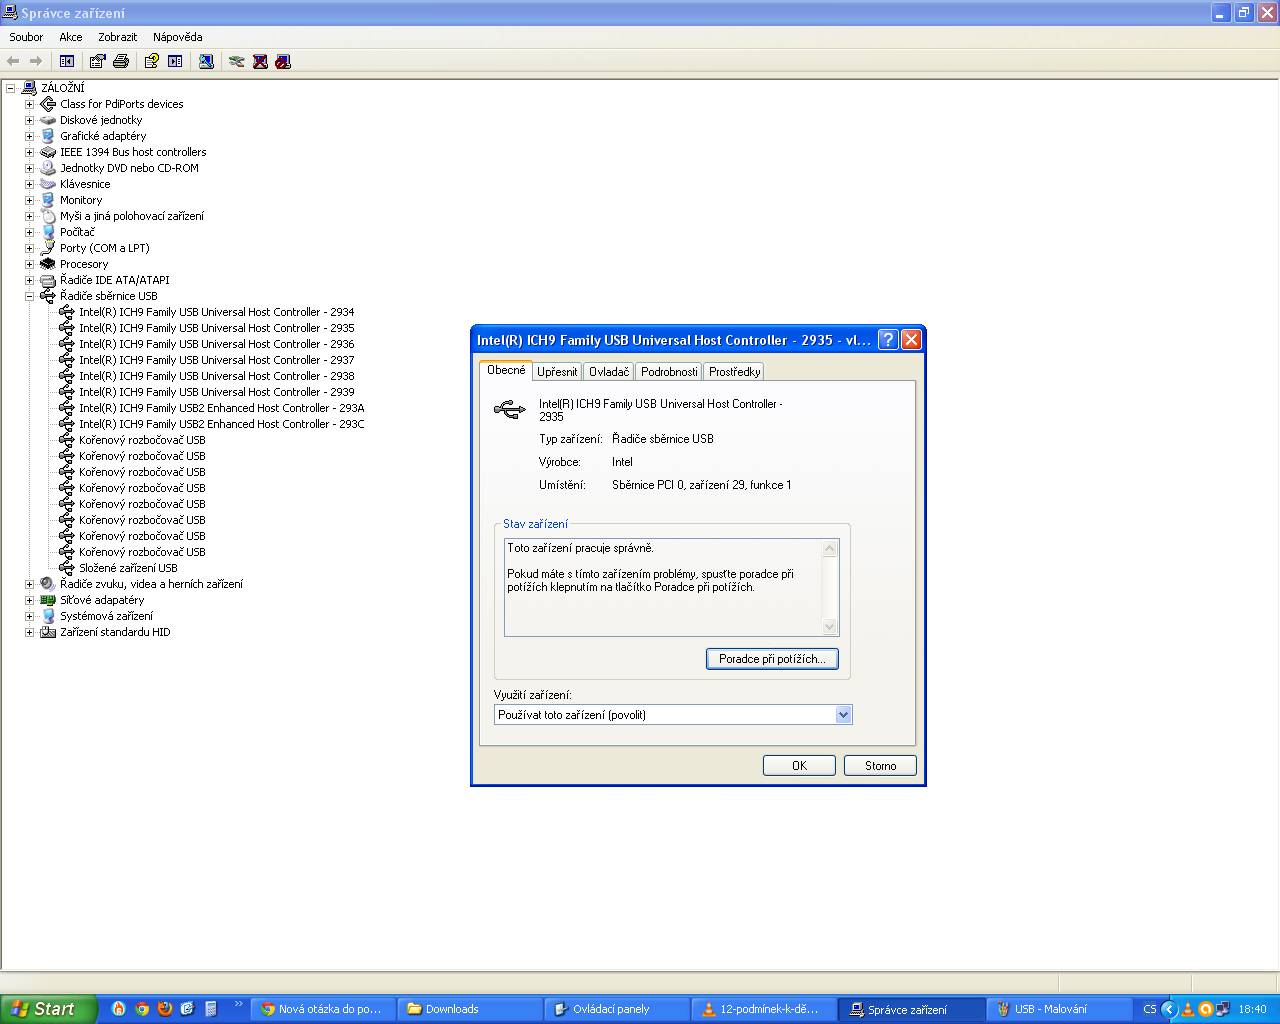The width and height of the screenshot is (1280, 1024).
Task: Expand Řadiče zvuku, videa a herních zařízení
Action: pos(29,584)
